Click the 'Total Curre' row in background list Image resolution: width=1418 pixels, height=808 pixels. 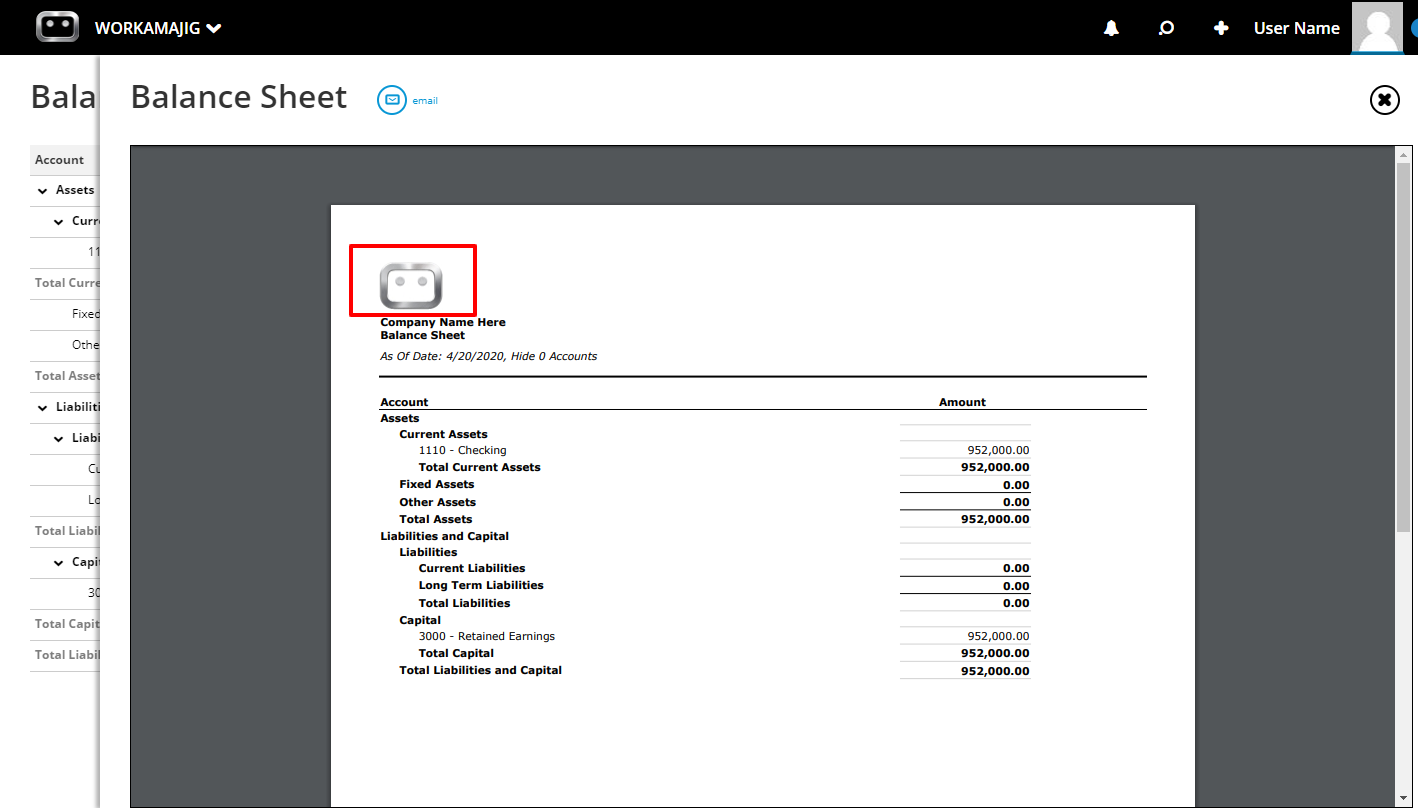pyautogui.click(x=65, y=283)
